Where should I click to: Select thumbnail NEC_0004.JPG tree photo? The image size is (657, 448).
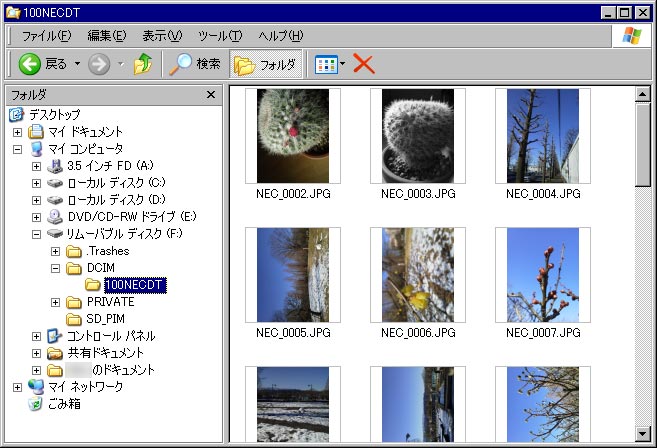point(543,136)
